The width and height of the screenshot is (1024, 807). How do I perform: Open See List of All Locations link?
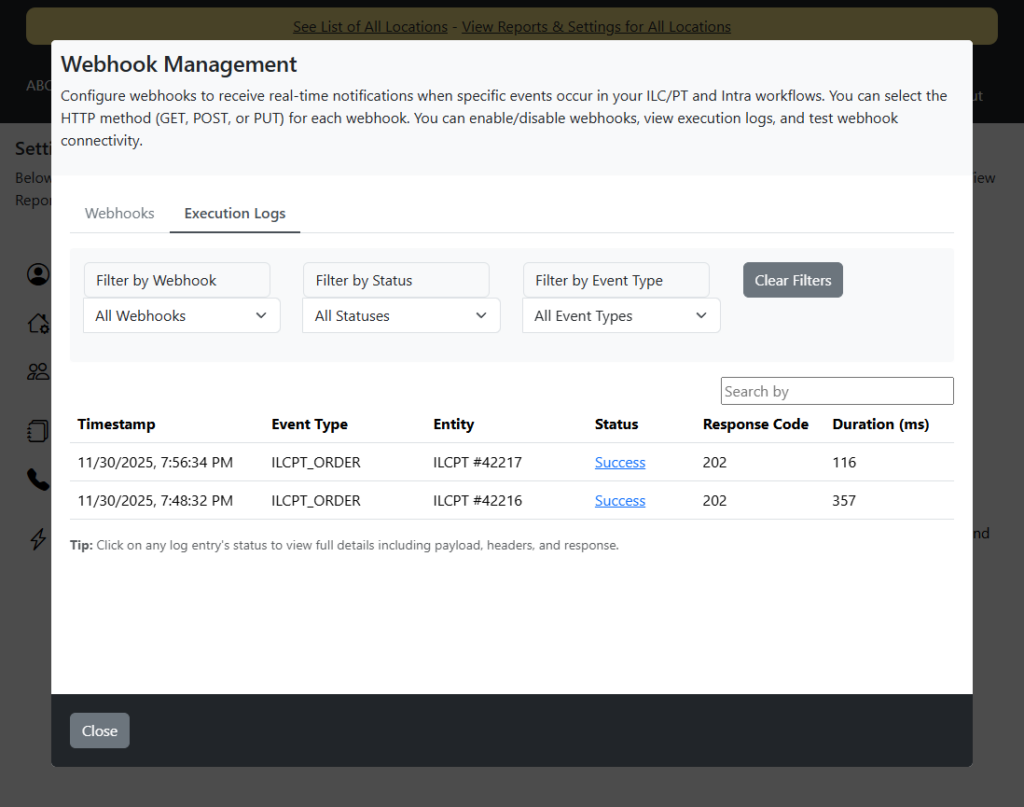370,27
